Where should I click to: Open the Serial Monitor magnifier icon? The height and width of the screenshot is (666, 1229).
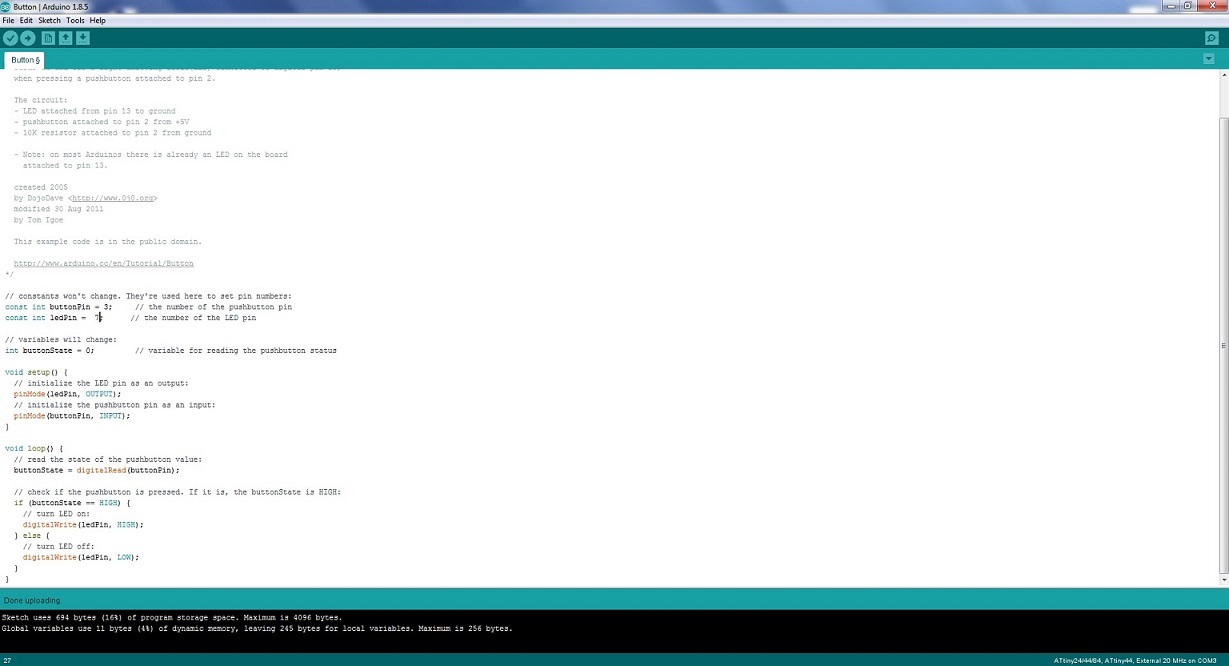click(1211, 38)
